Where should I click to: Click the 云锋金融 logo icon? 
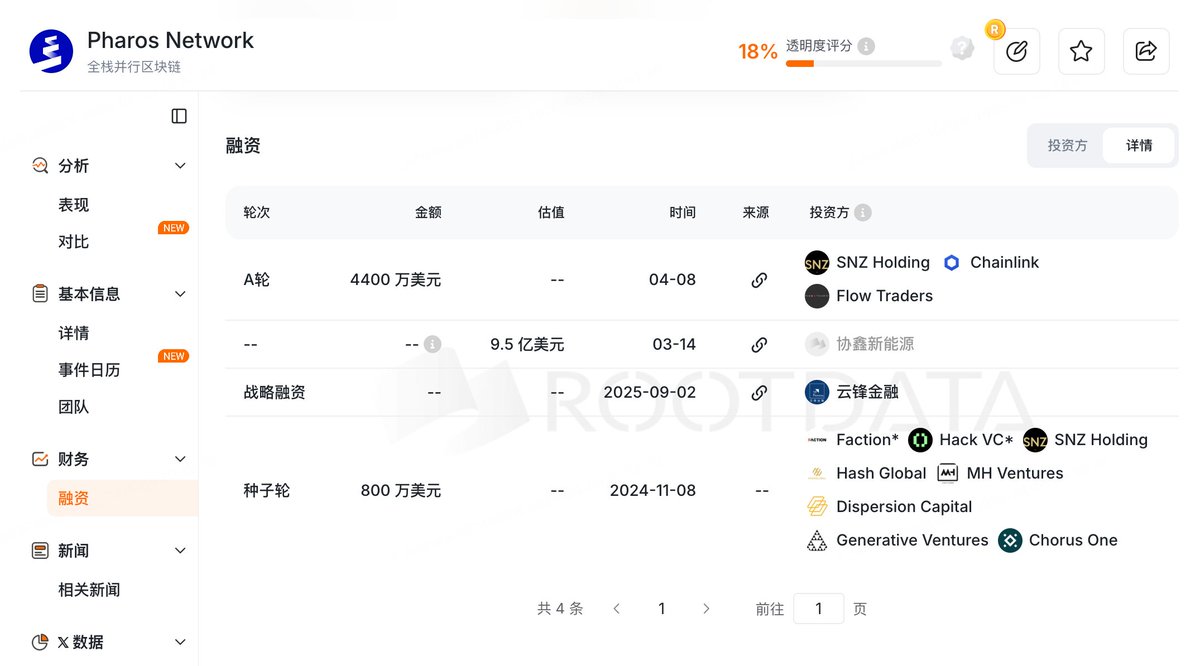817,392
